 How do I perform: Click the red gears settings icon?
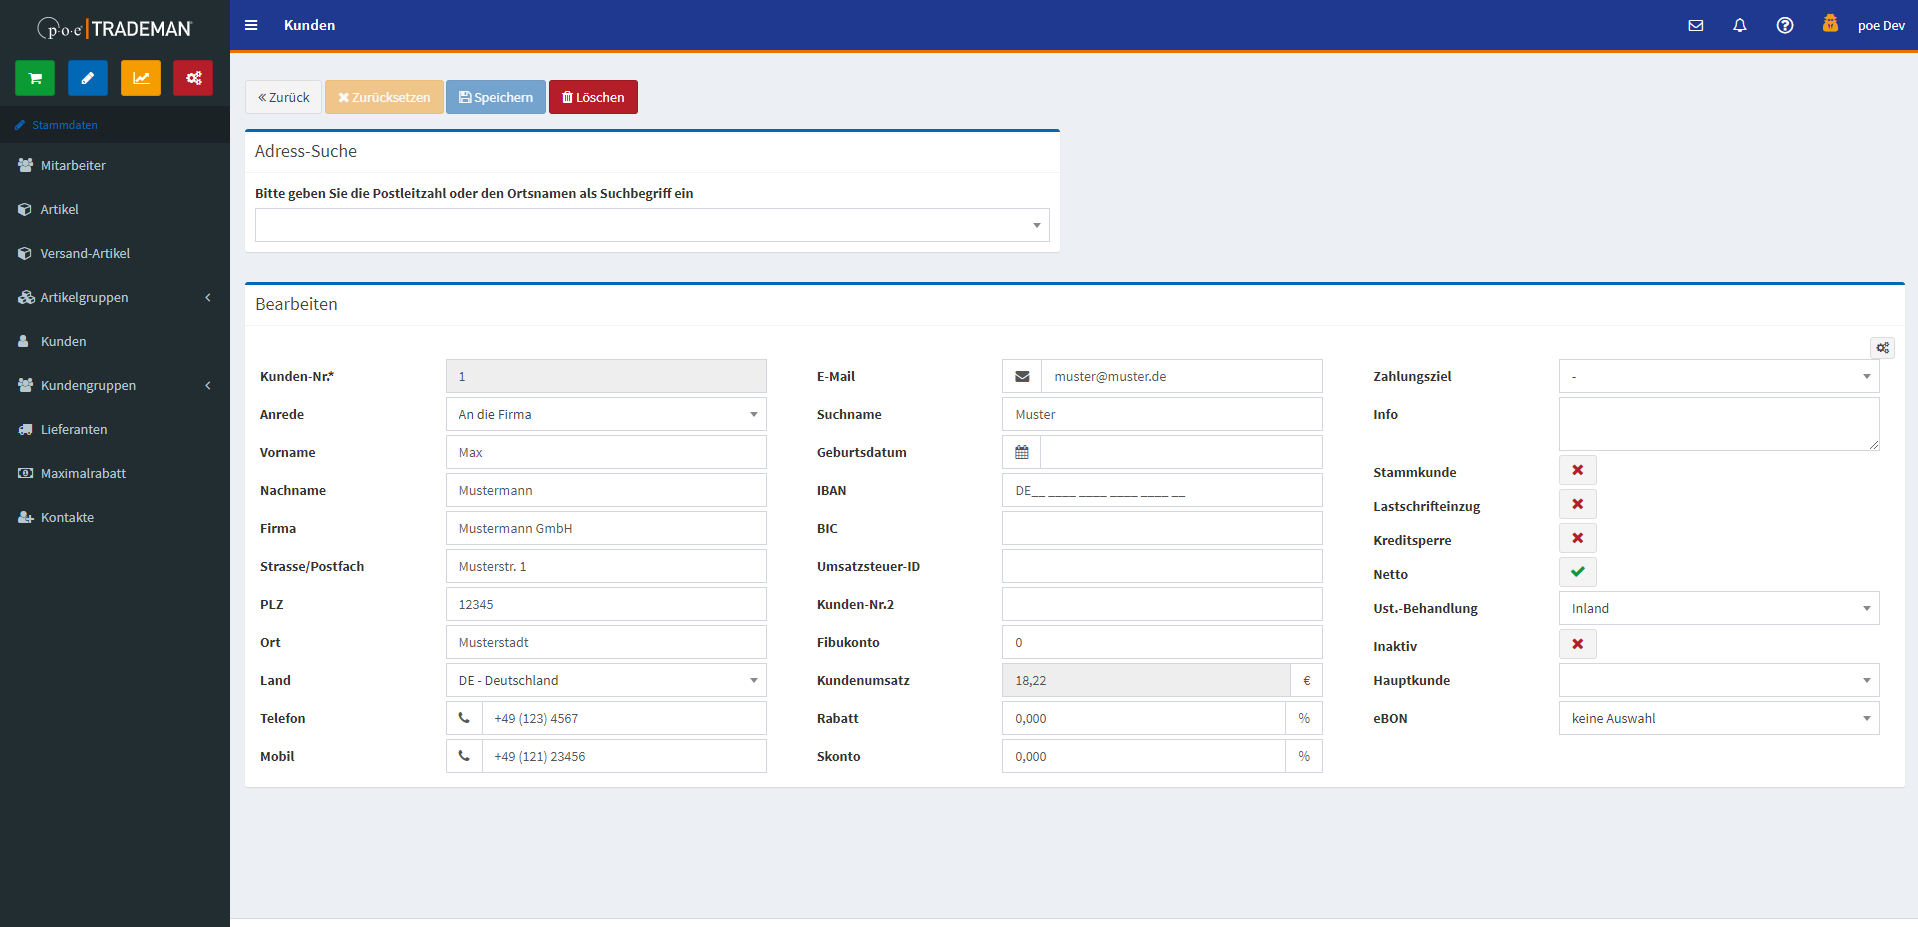point(193,78)
